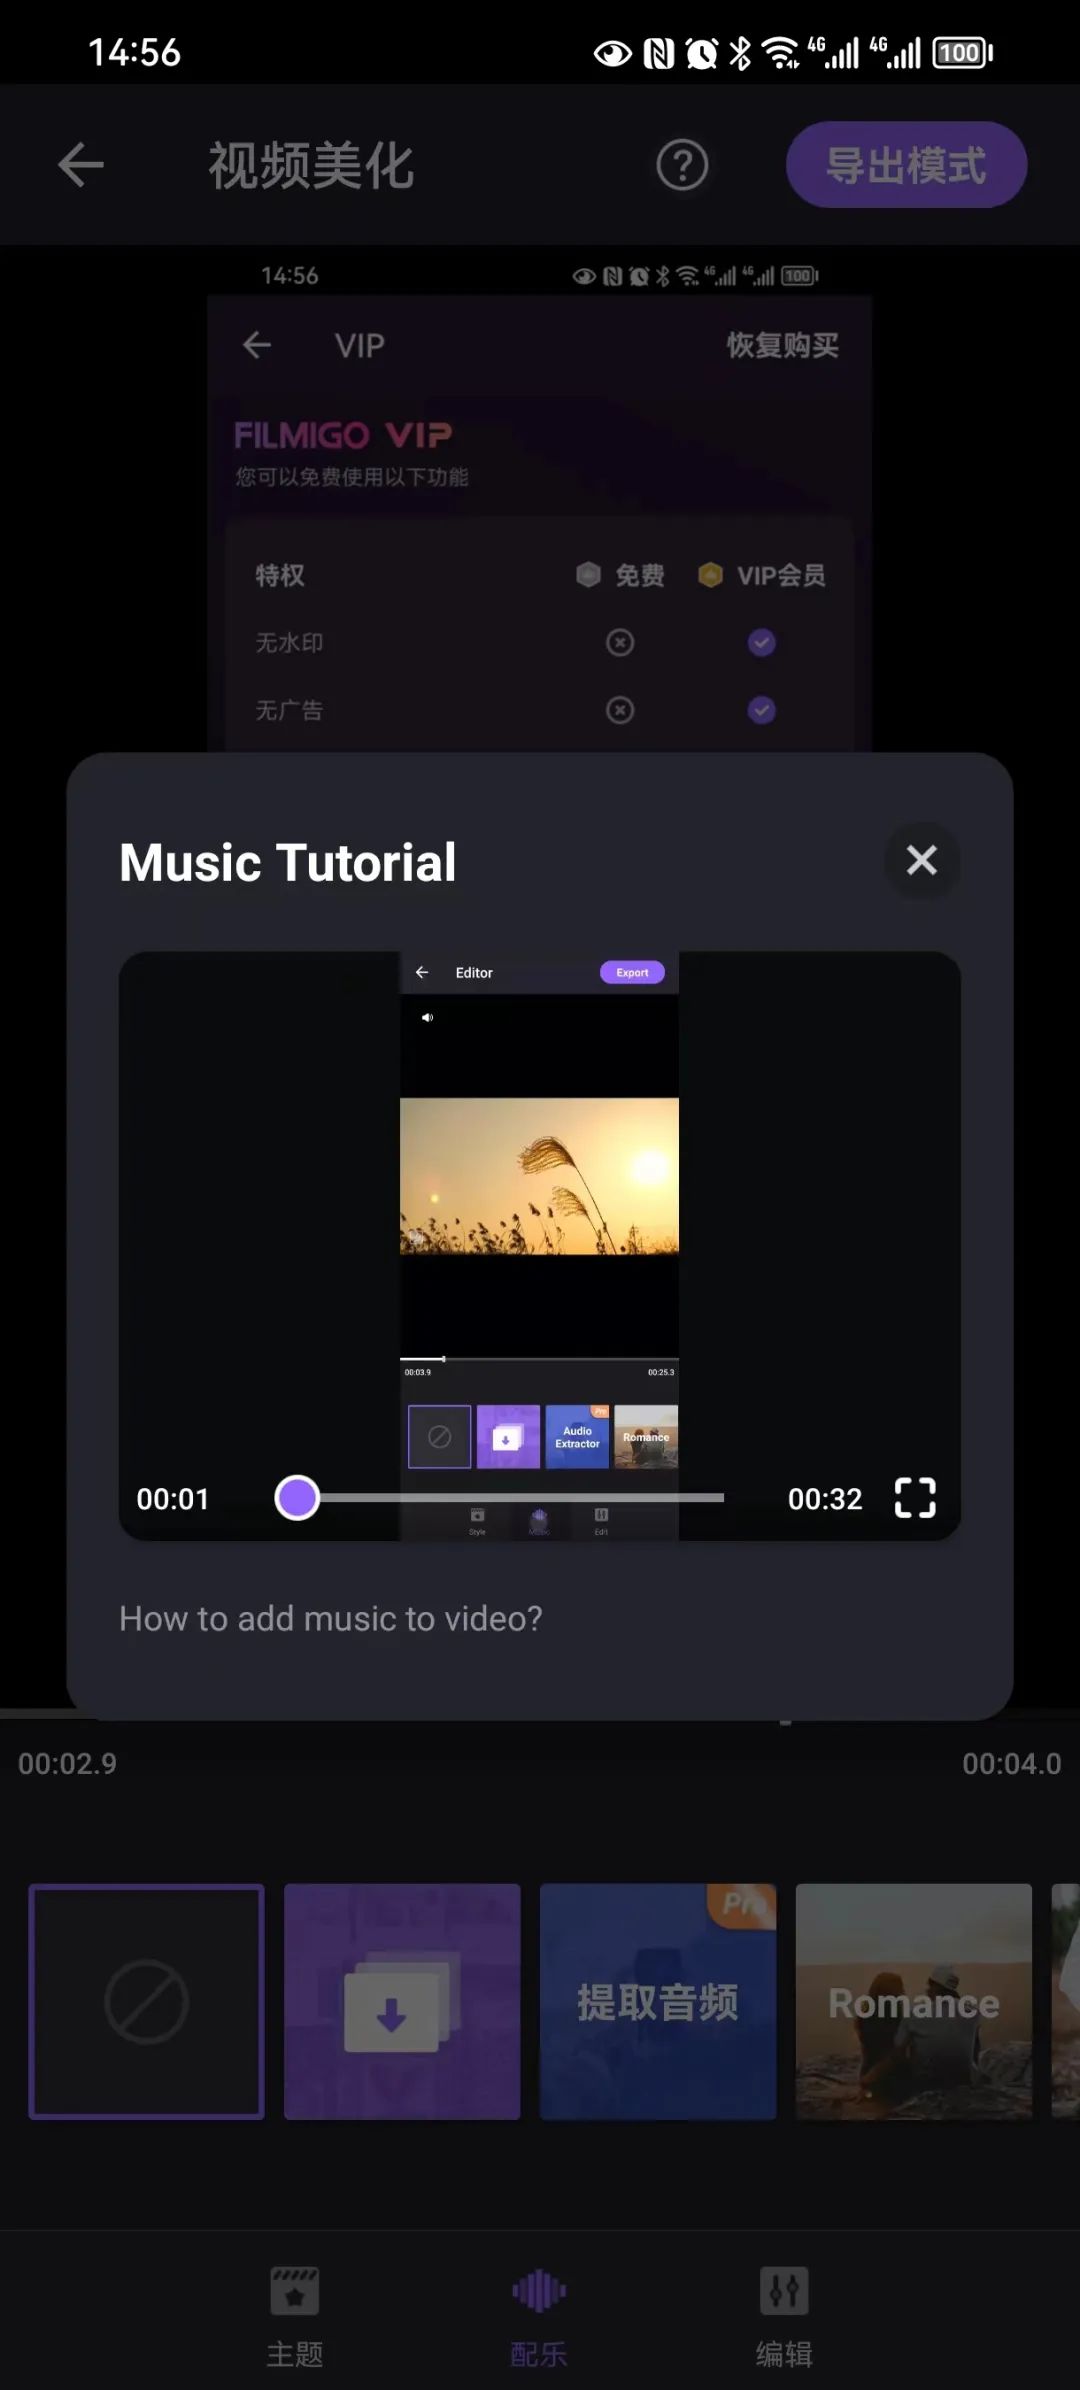Click the Music Tutorial title
The image size is (1080, 2390).
pyautogui.click(x=288, y=862)
